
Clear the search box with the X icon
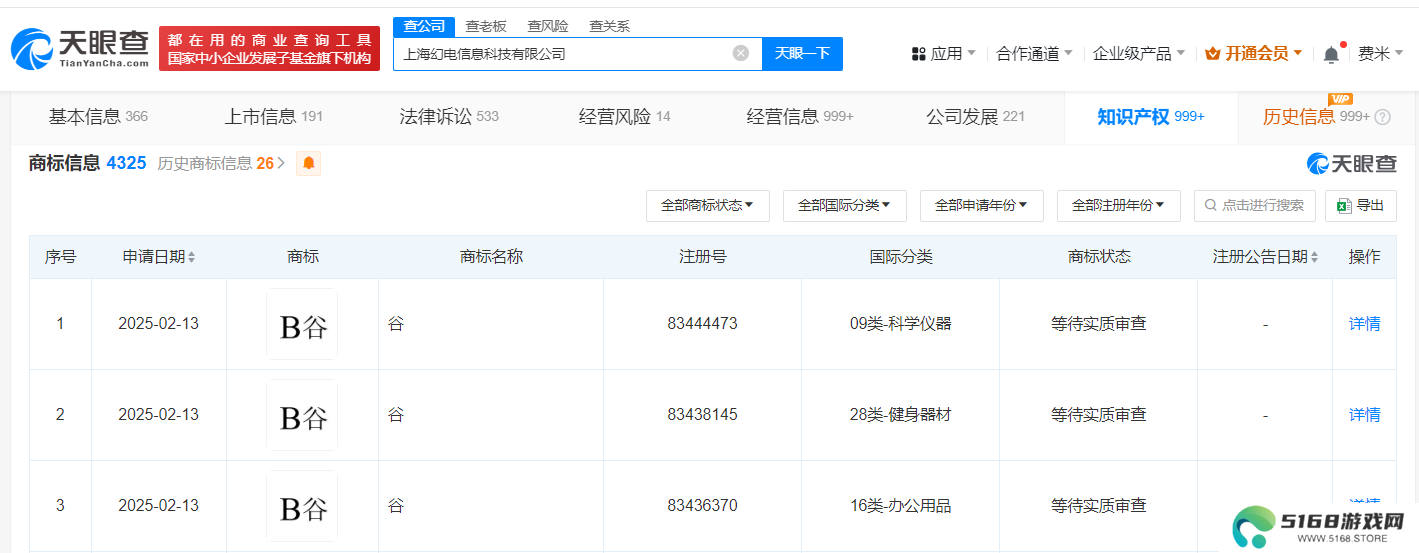point(741,53)
